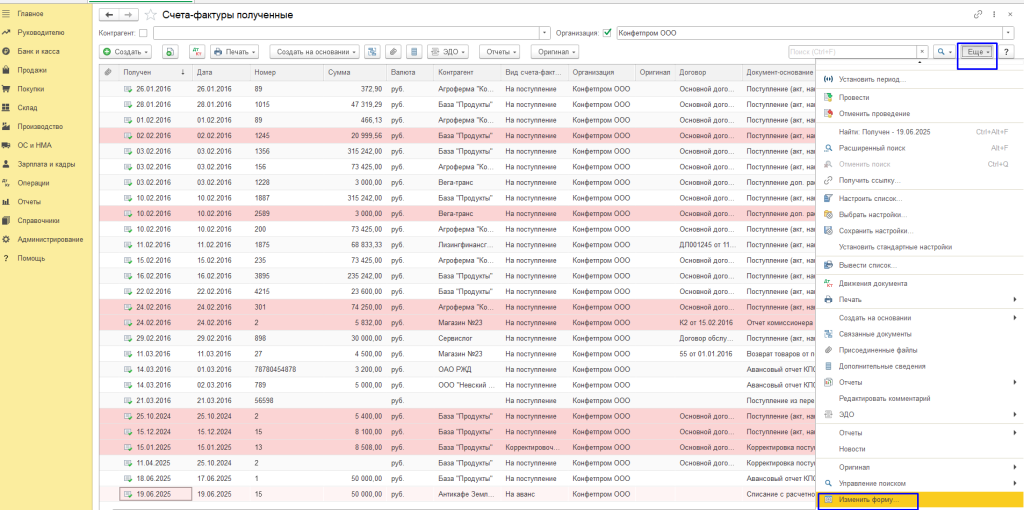Screen dimensions: 1024x510
Task: Click the Еще button
Action: tap(977, 52)
